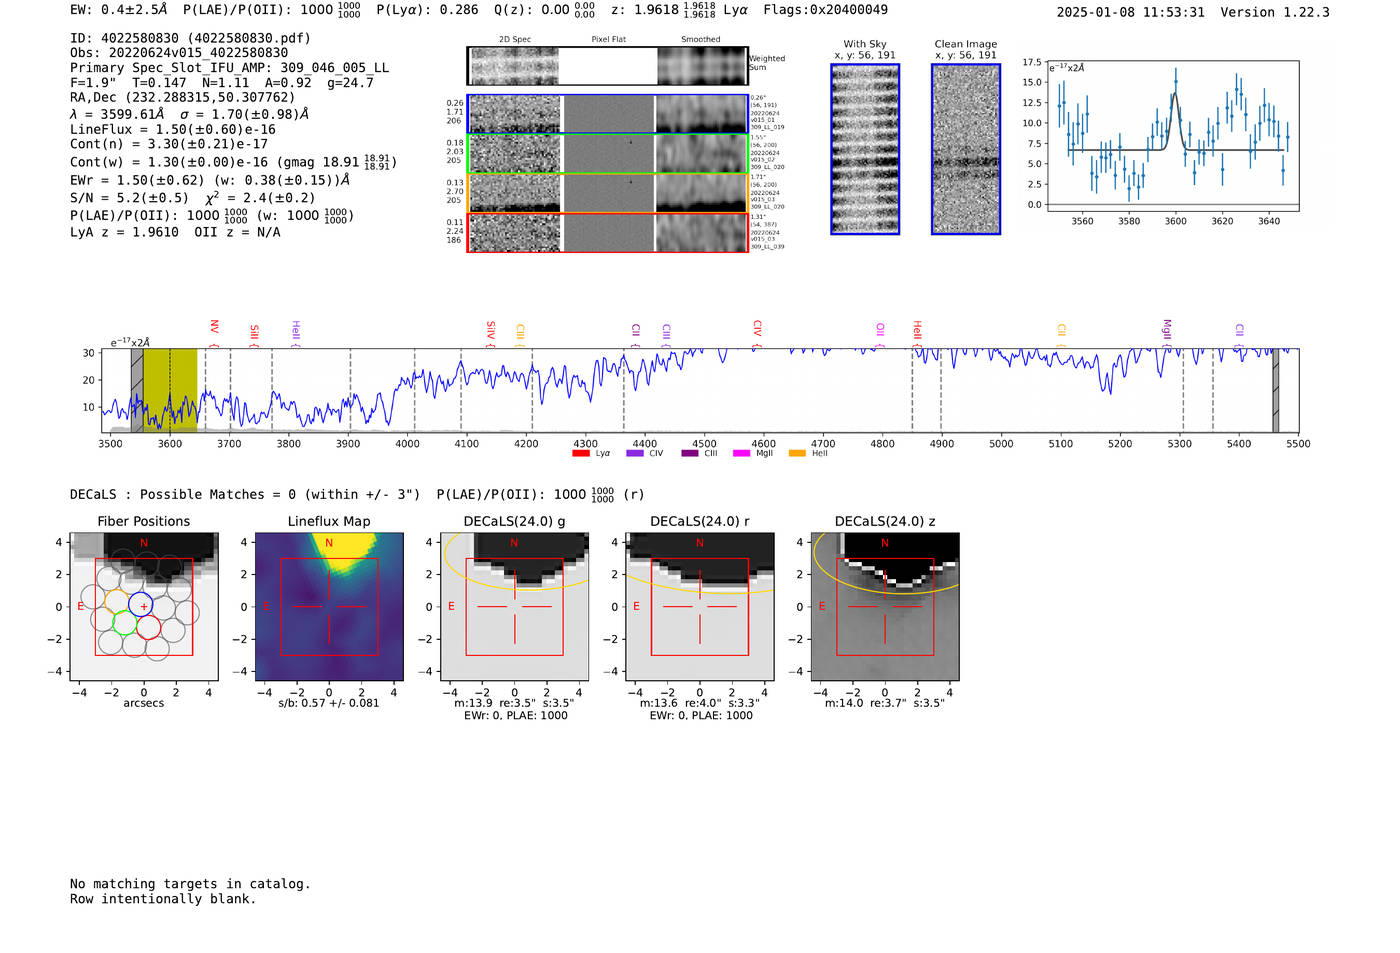The image size is (1400, 953).
Task: Click the Flags:0x20400049 text
Action: click(x=825, y=10)
